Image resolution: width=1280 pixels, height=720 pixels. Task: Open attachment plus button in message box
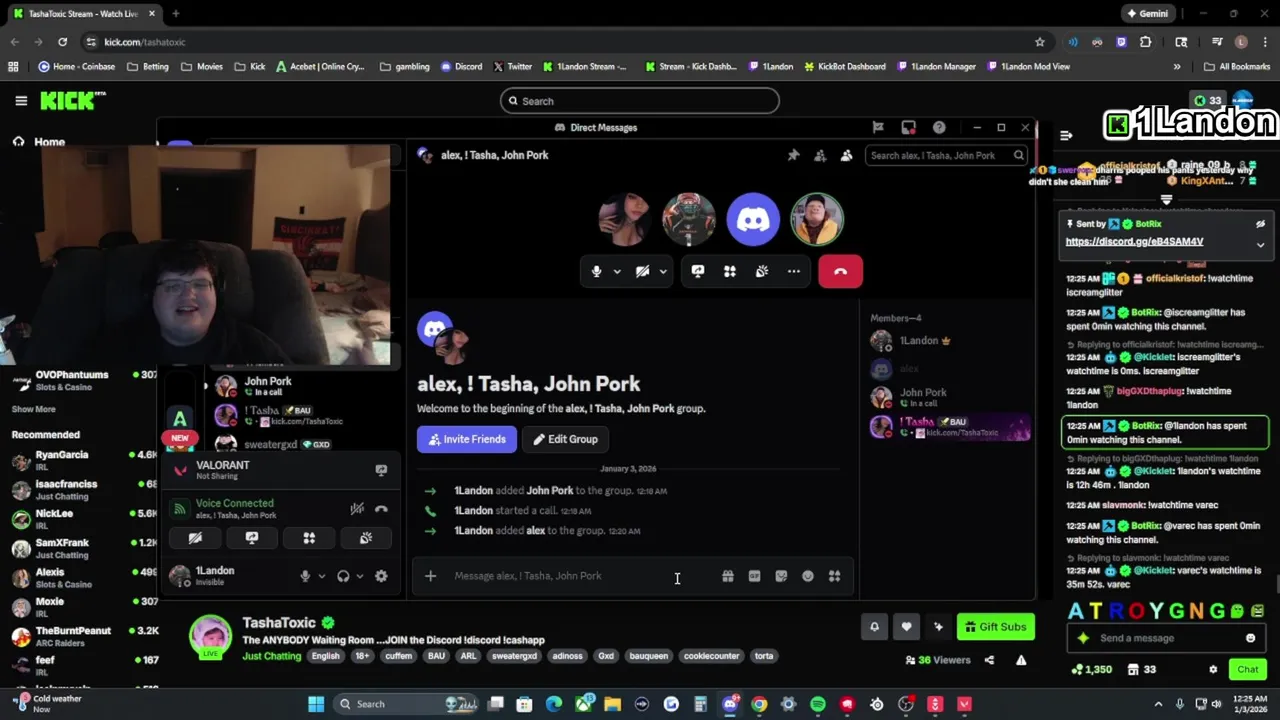click(430, 576)
